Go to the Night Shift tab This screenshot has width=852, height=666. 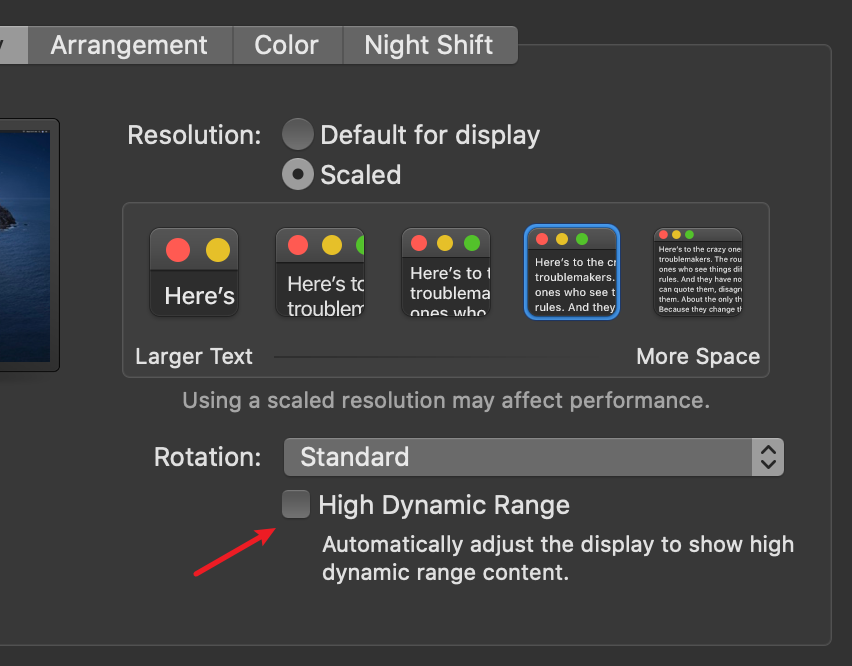tap(428, 45)
